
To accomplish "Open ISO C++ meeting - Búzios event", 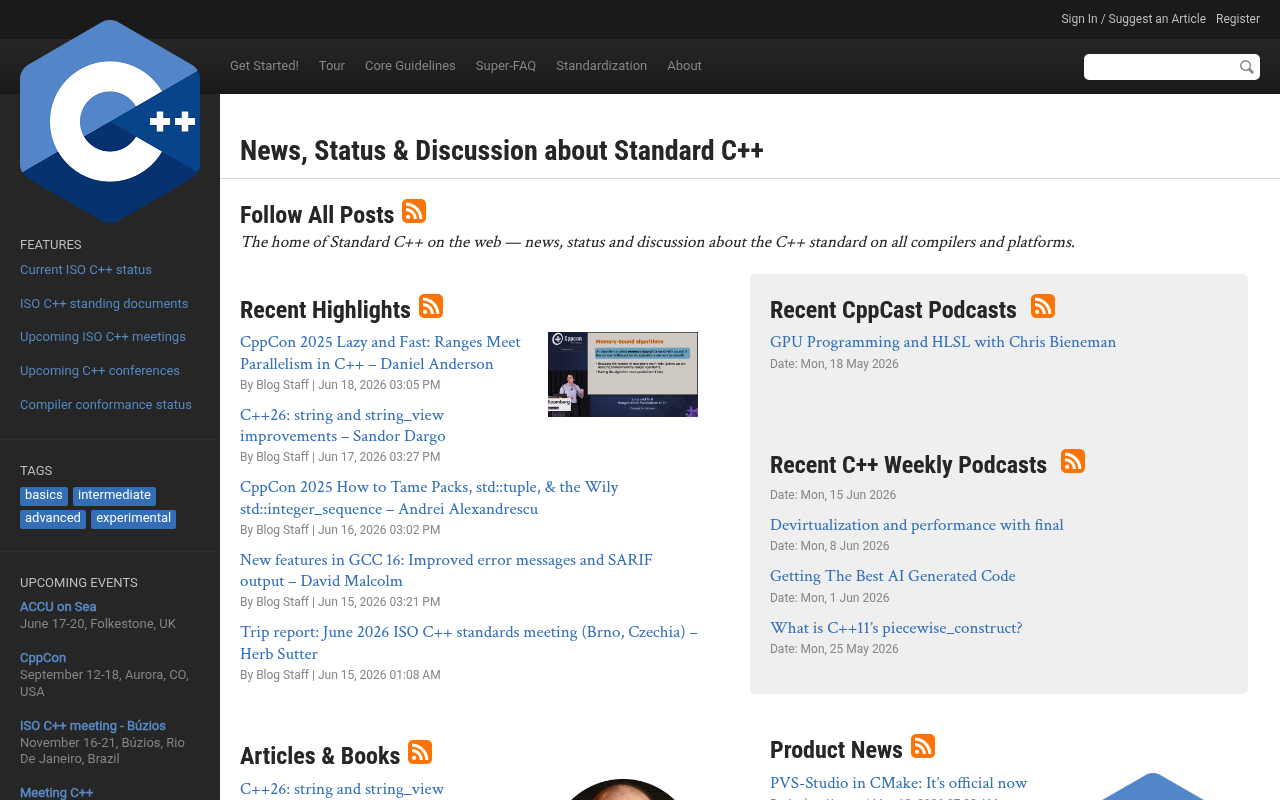I will click(x=93, y=726).
